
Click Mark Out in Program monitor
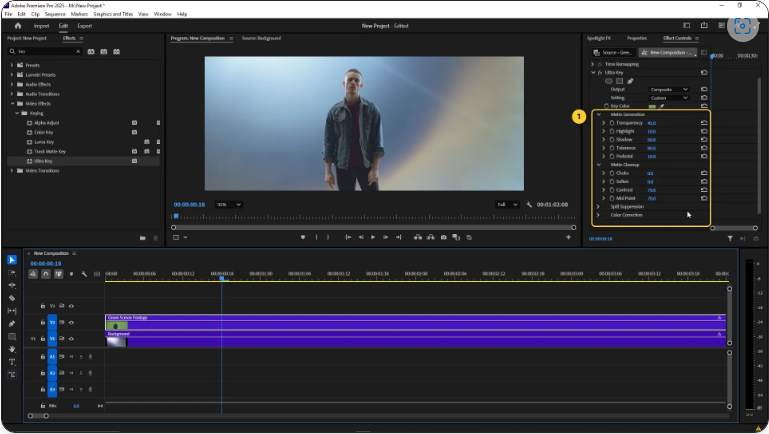click(x=328, y=237)
